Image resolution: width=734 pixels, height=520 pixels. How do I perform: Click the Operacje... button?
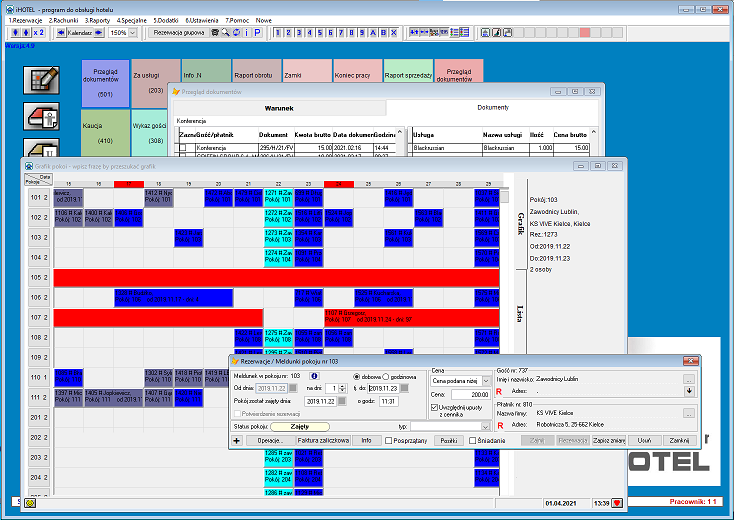[x=270, y=440]
